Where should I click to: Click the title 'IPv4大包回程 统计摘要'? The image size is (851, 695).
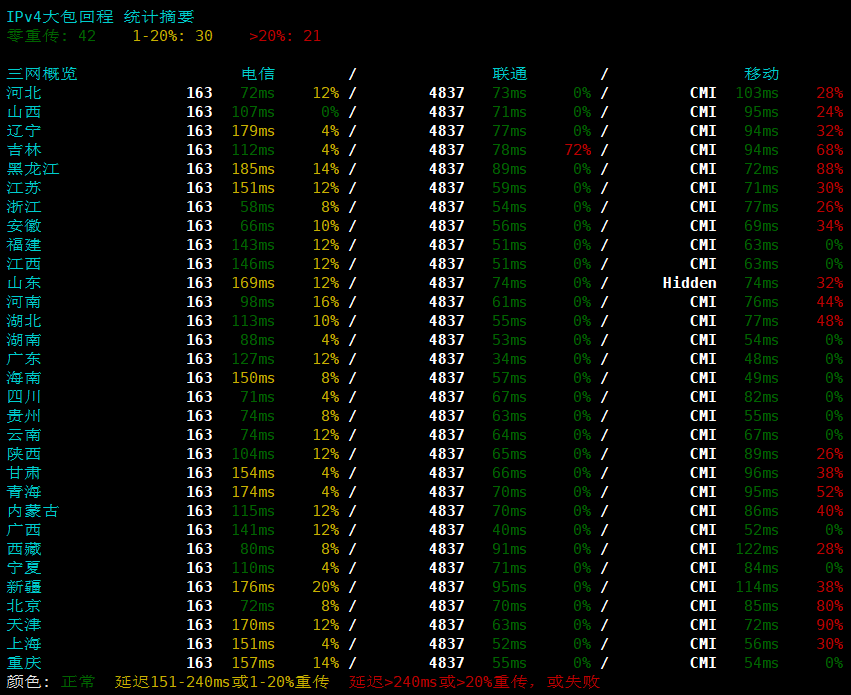(x=100, y=17)
